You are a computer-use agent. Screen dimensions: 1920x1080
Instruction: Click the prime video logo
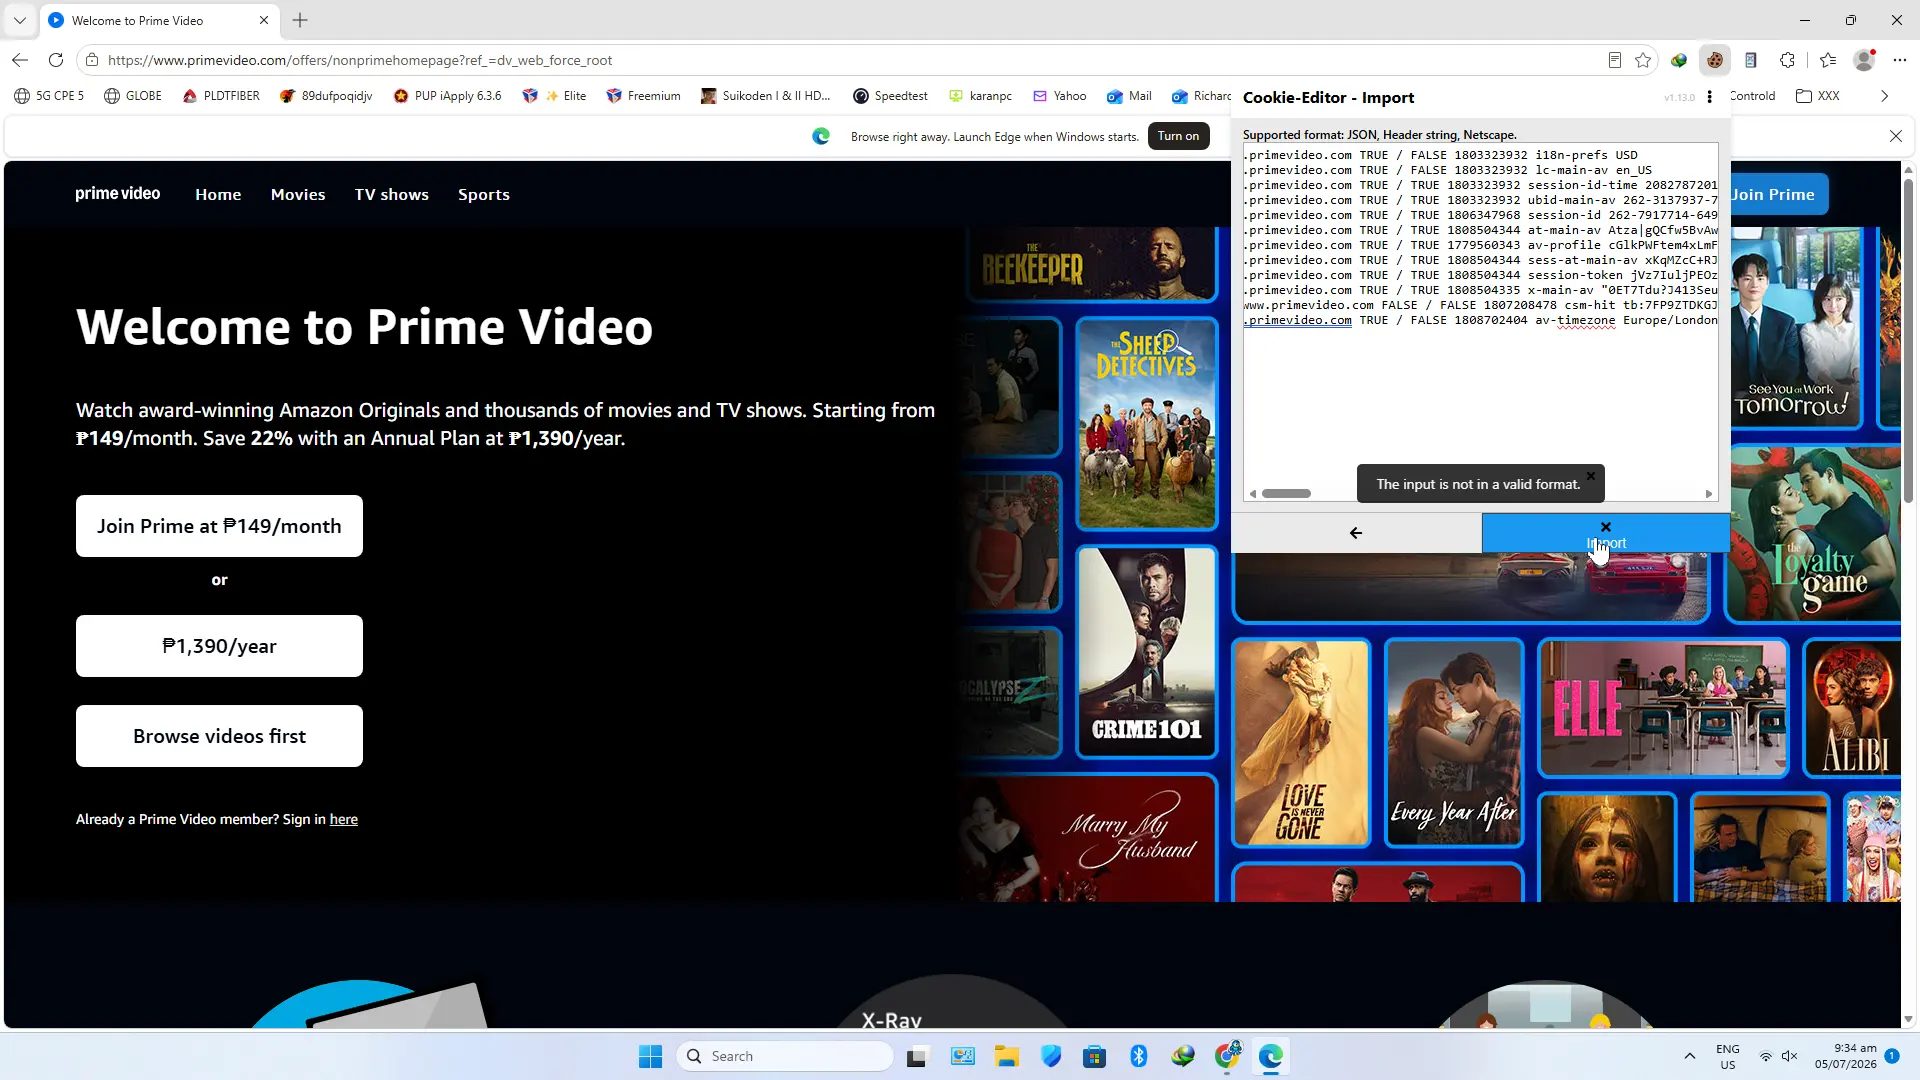[x=117, y=193]
